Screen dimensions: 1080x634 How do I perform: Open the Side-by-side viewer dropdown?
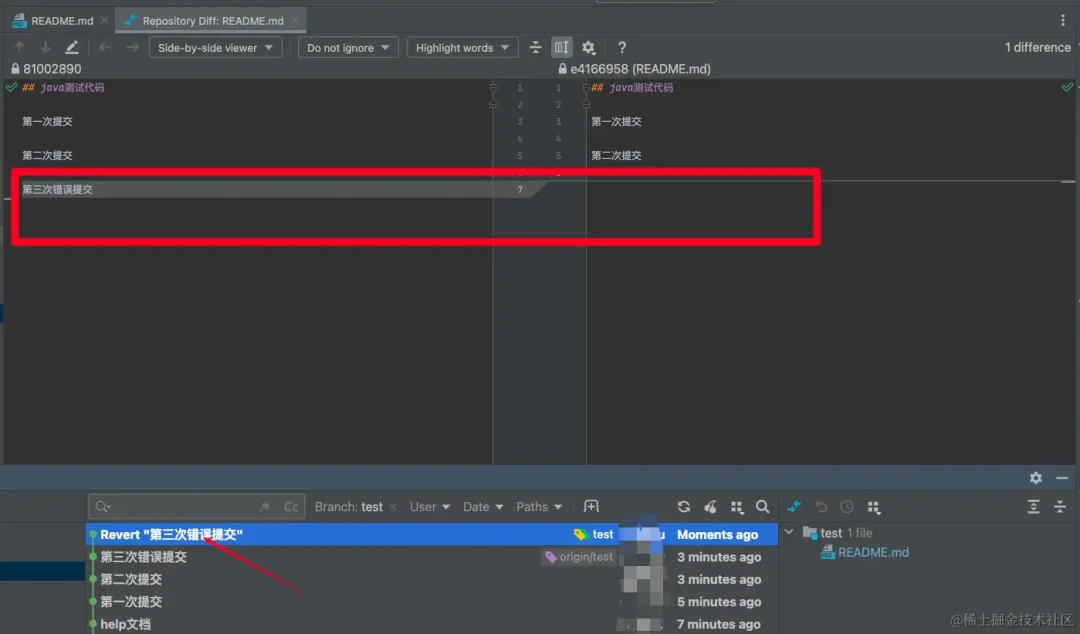pyautogui.click(x=216, y=48)
